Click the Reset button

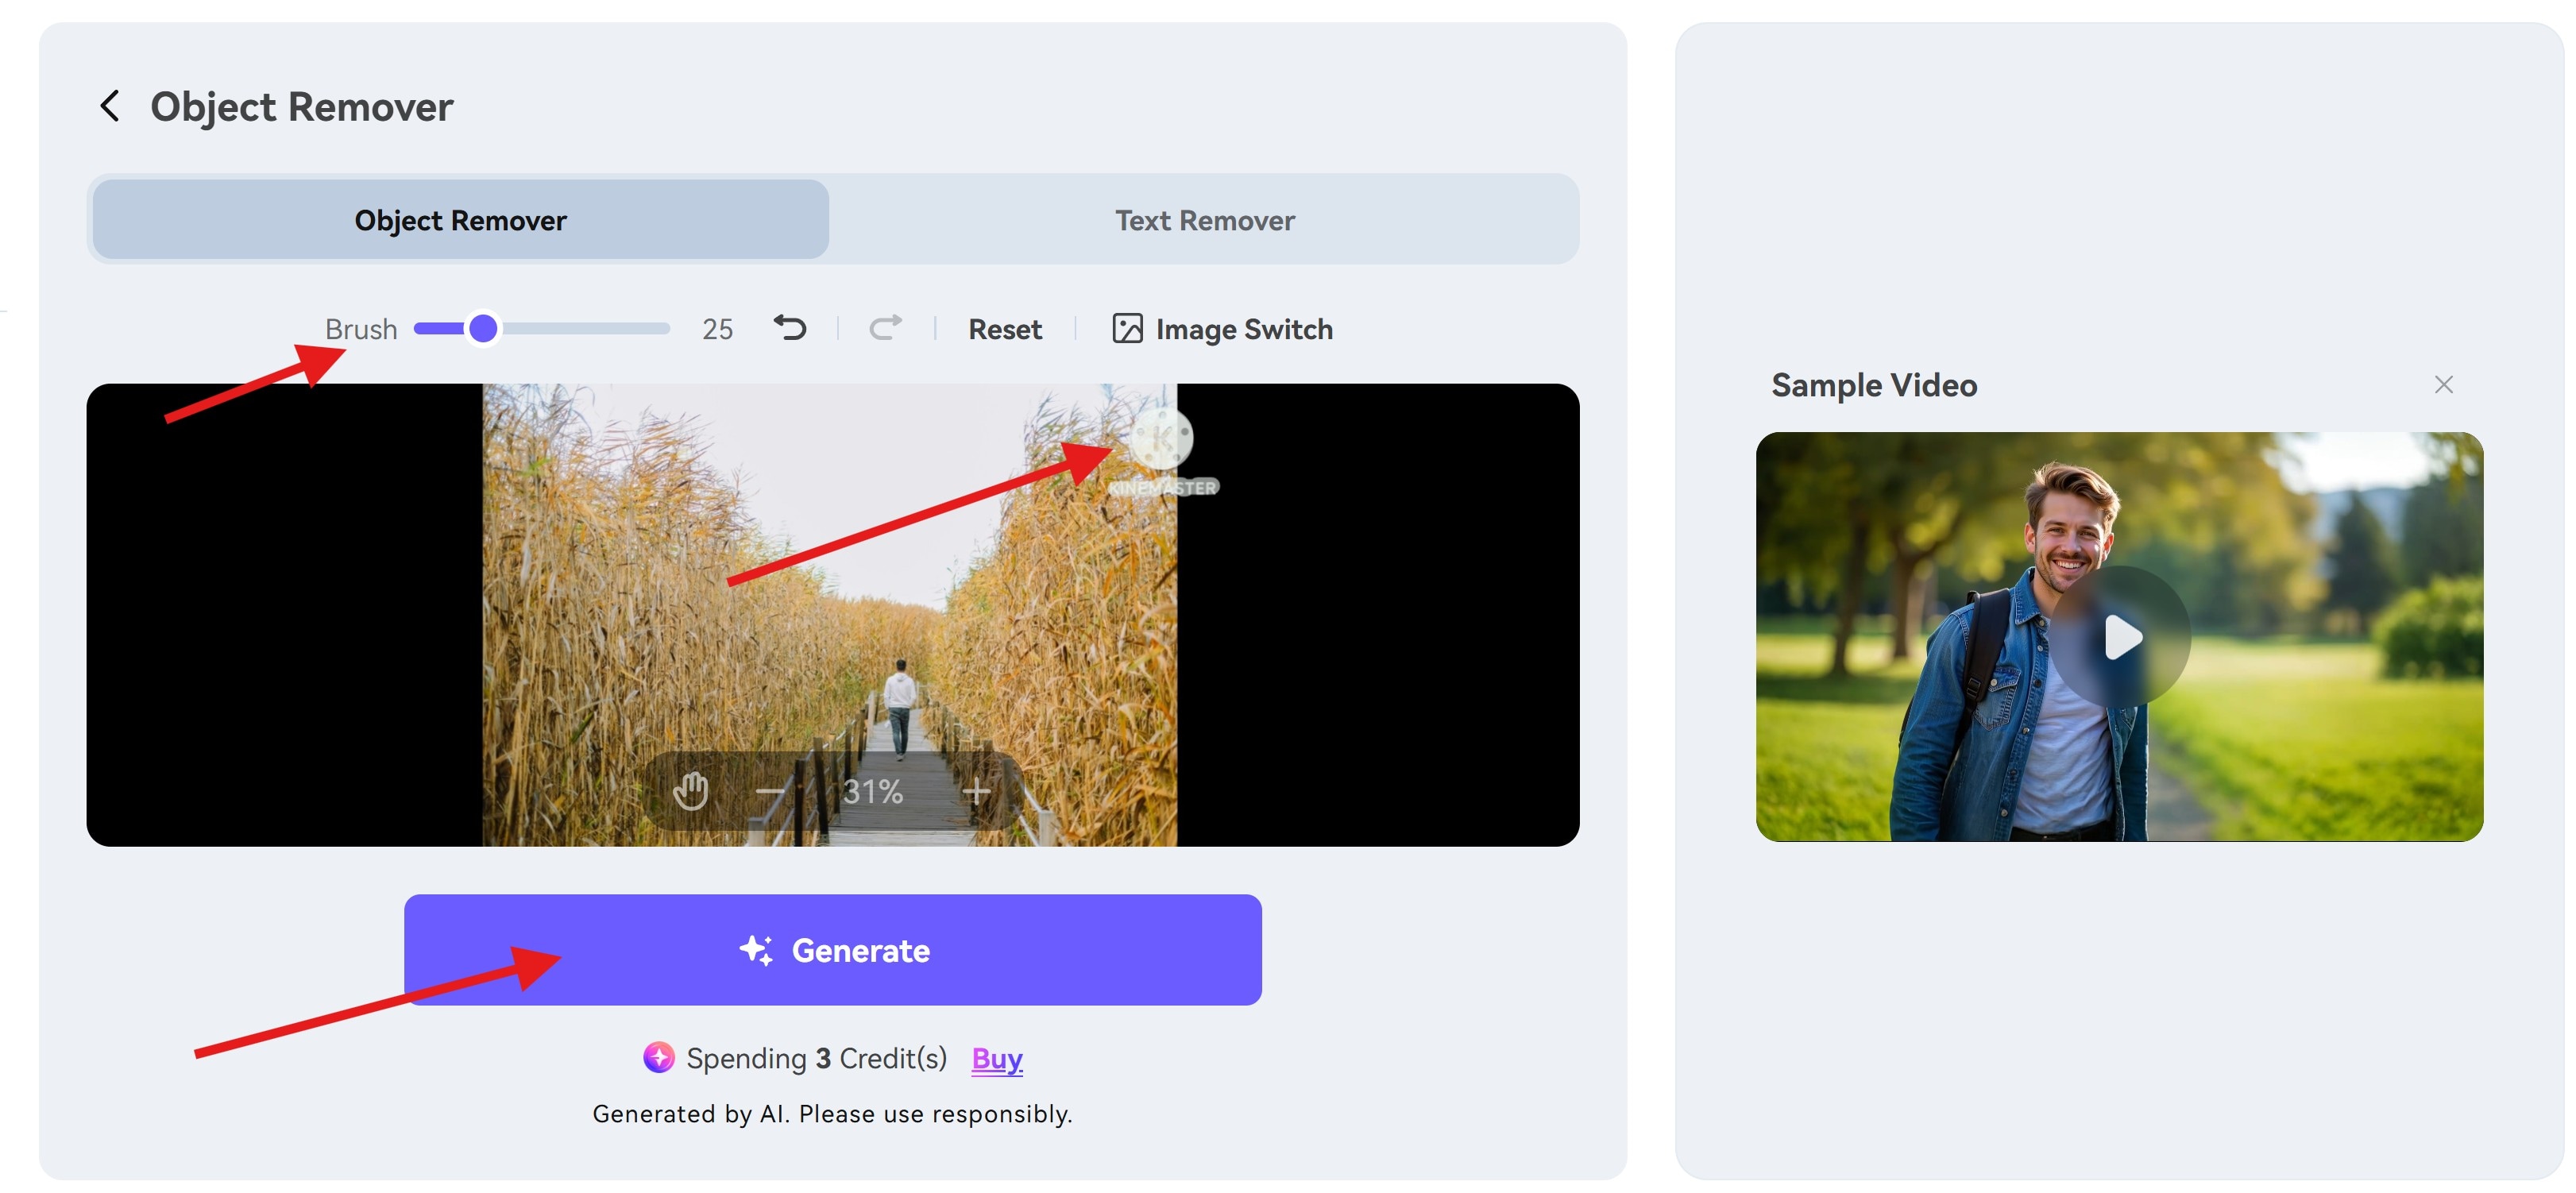click(x=1005, y=328)
